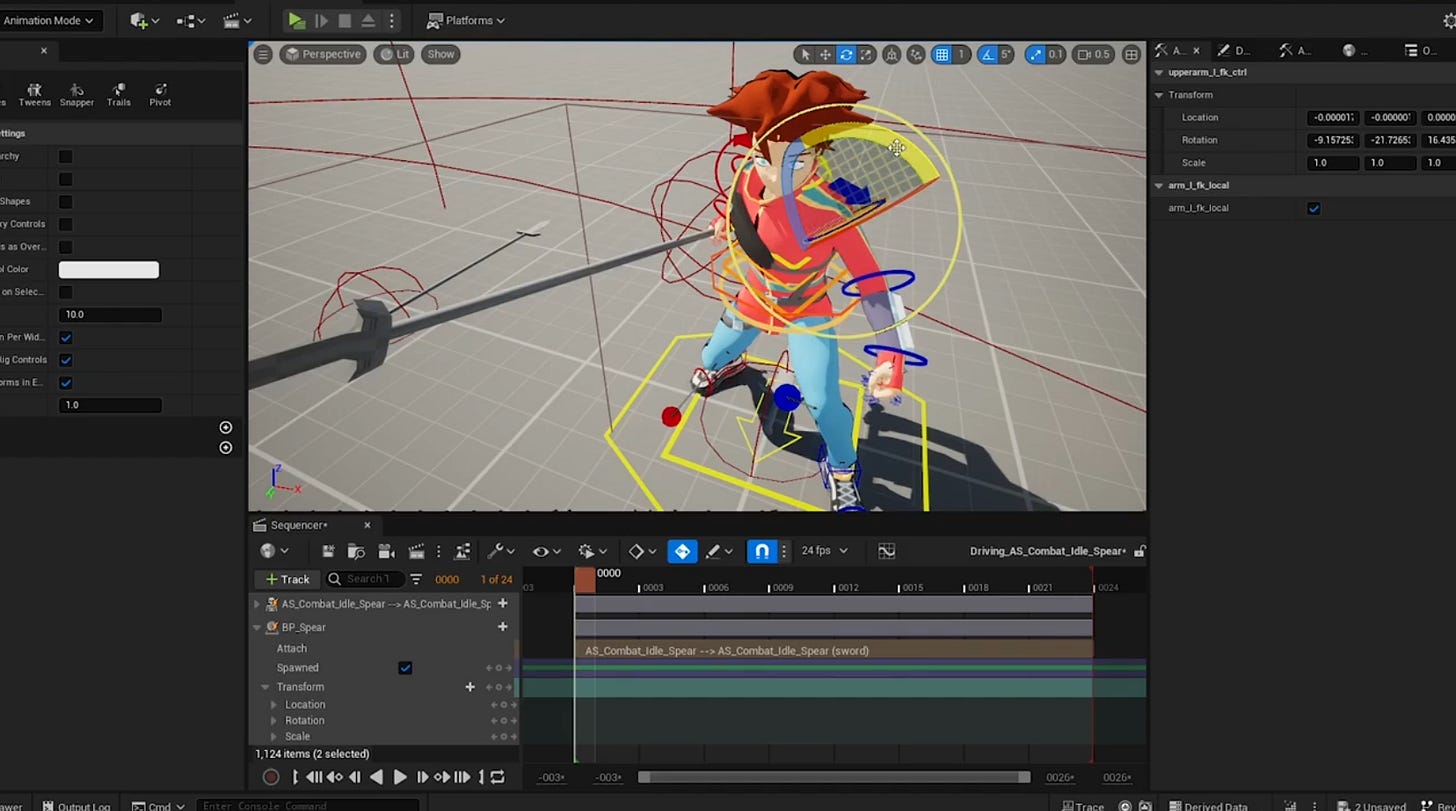Toggle the arm_l_fk_local checkbox
1456x811 pixels.
(x=1314, y=208)
